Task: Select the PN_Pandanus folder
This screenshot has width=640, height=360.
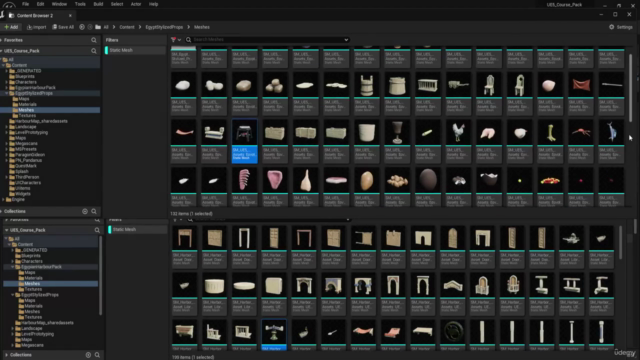Action: [28, 160]
